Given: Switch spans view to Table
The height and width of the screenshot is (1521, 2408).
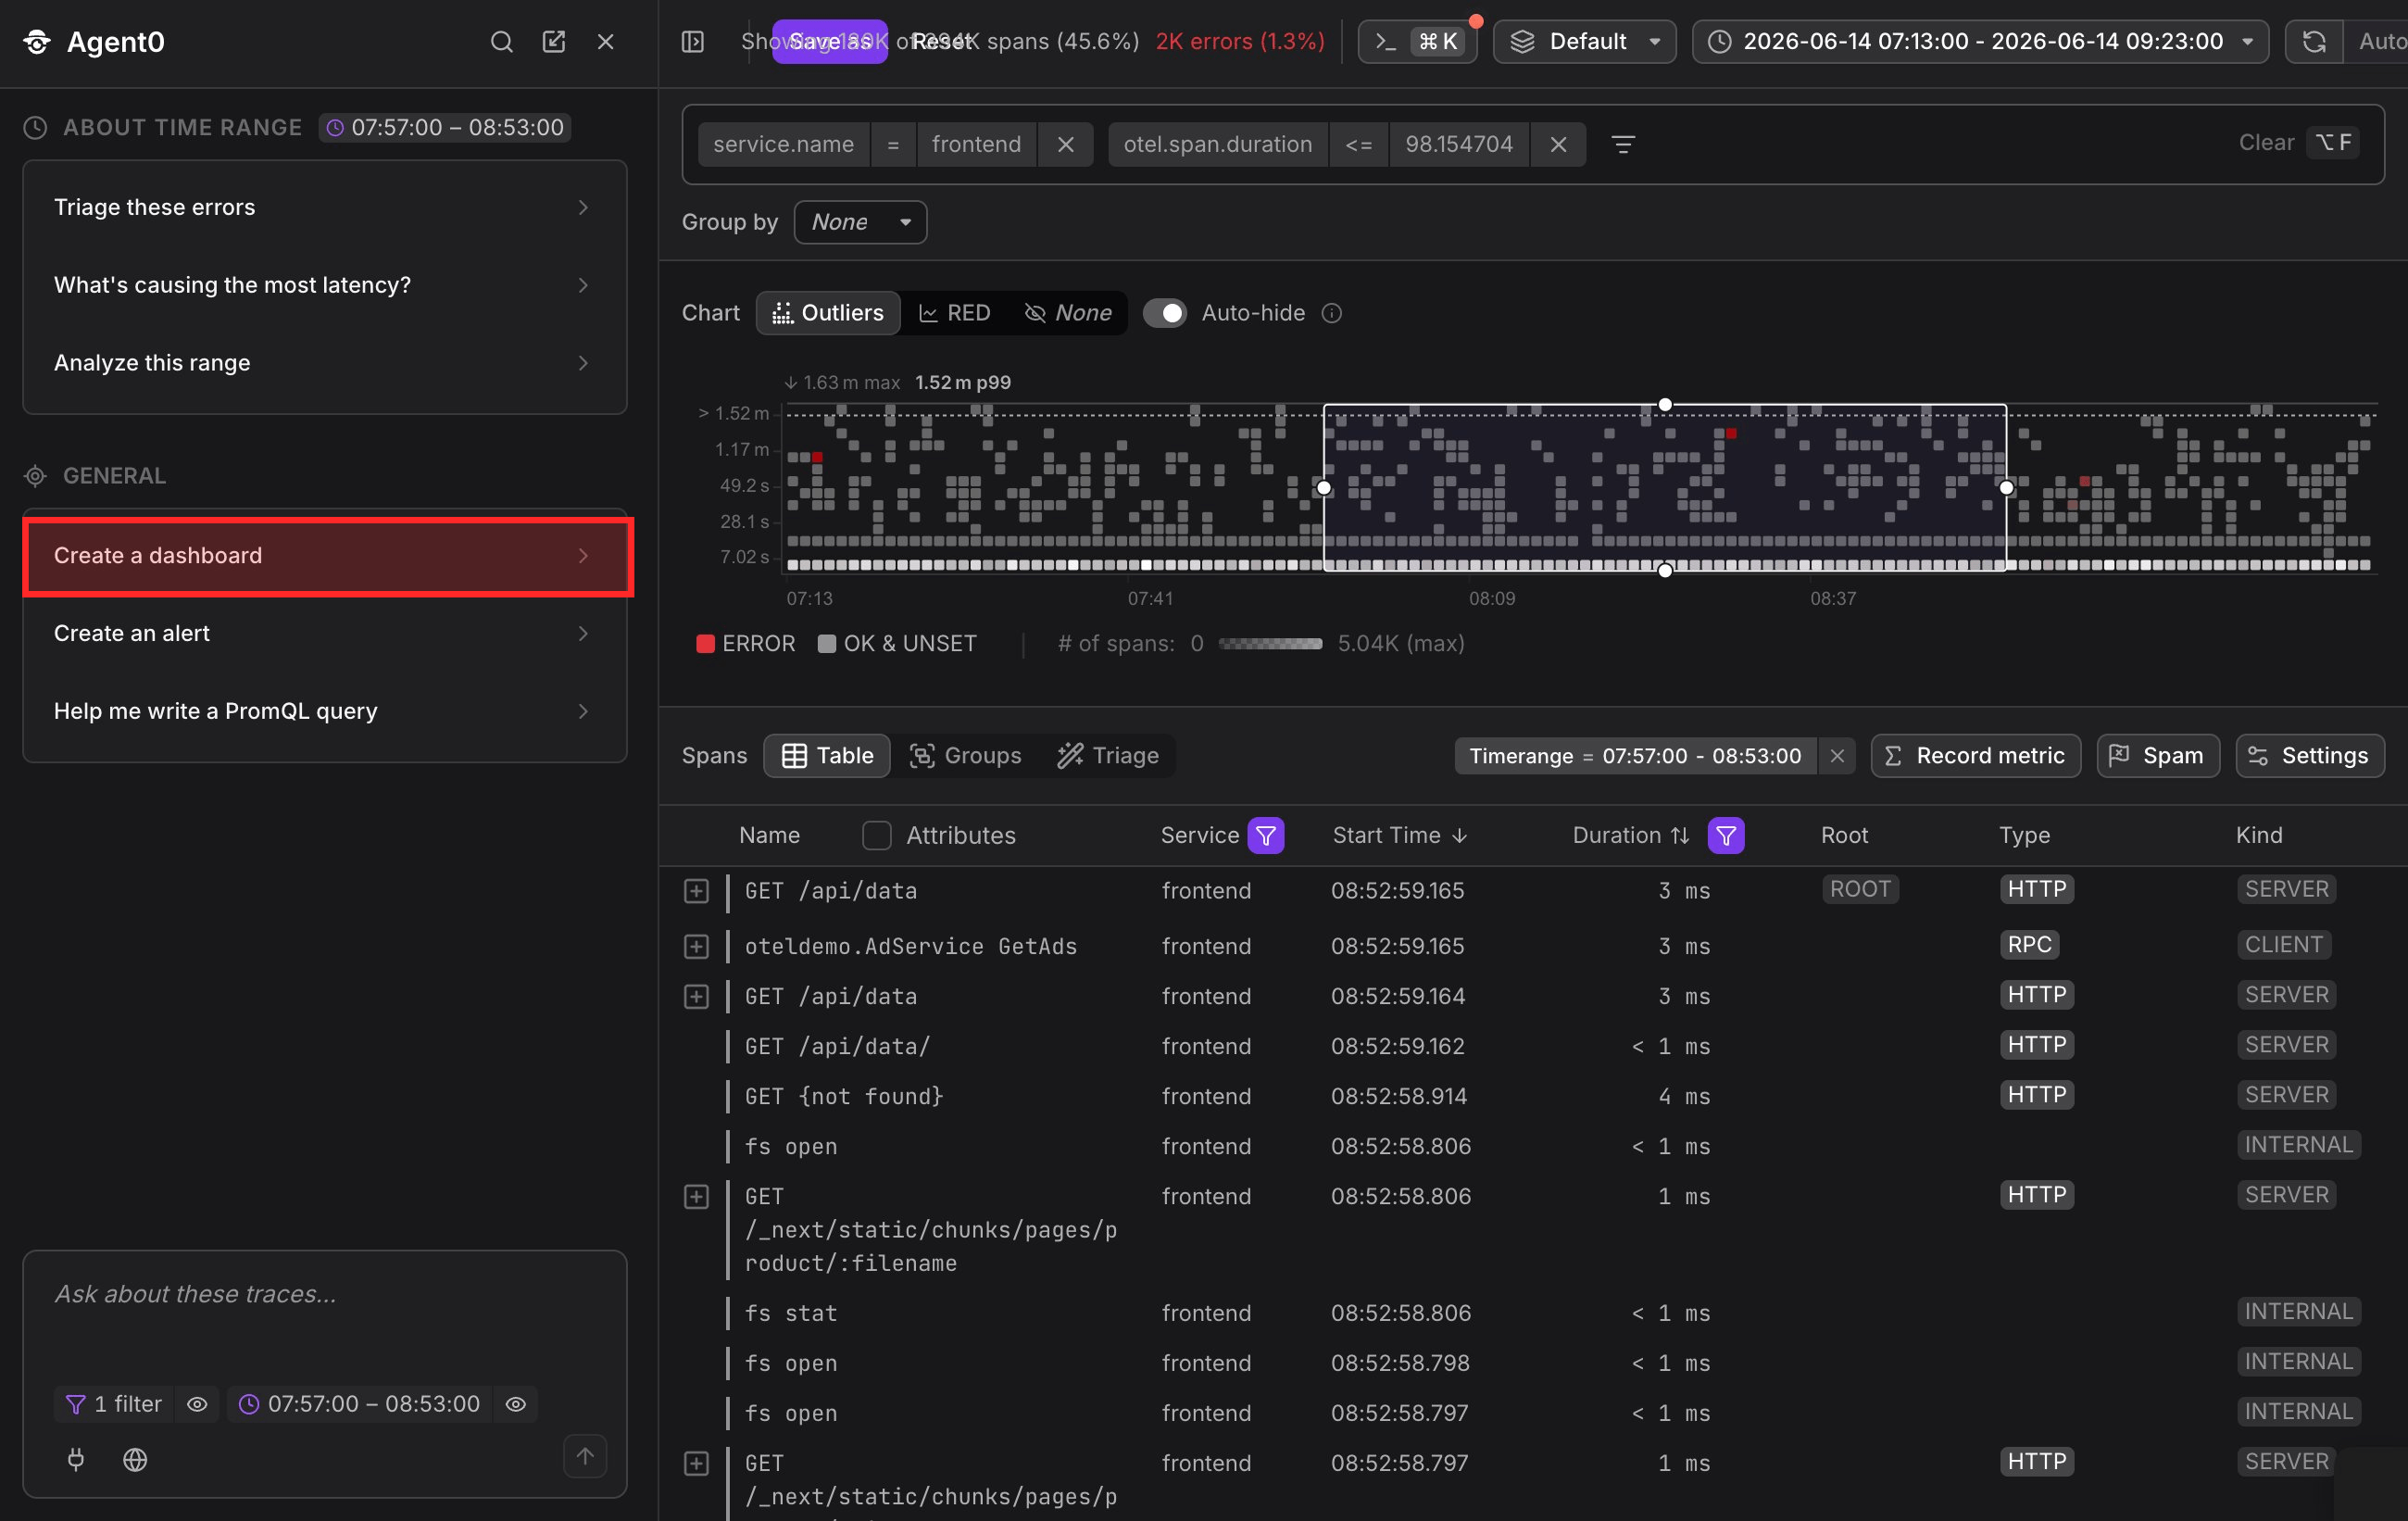Looking at the screenshot, I should pyautogui.click(x=827, y=756).
